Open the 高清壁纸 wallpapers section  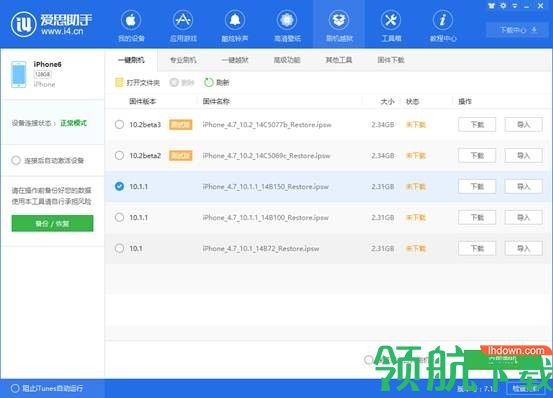pos(287,26)
